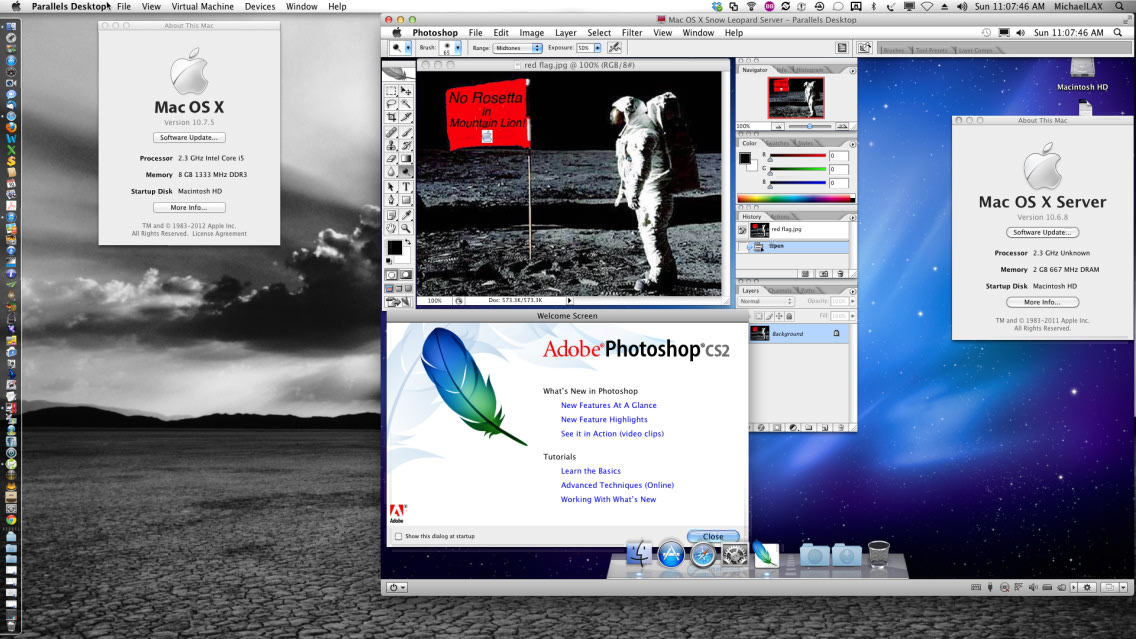
Task: Pick the Zoom magnifier tool
Action: [406, 228]
